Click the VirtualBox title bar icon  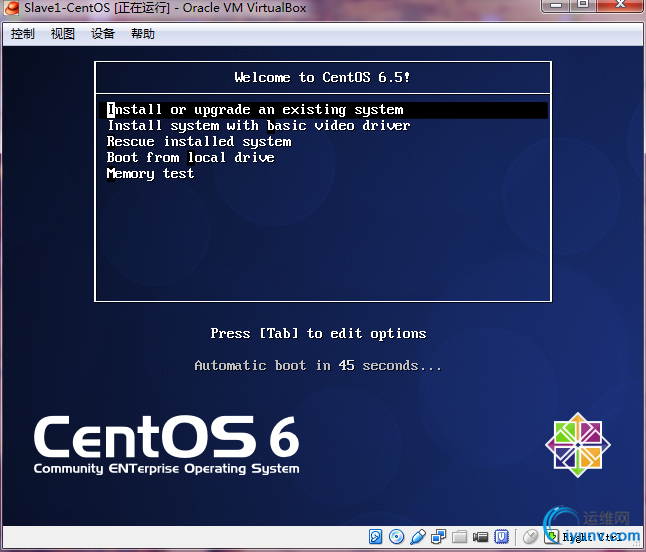(11, 7)
